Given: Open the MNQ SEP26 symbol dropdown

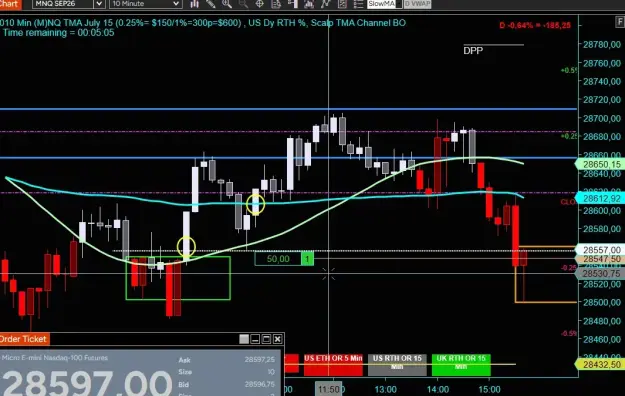Looking at the screenshot, I should coord(99,4).
